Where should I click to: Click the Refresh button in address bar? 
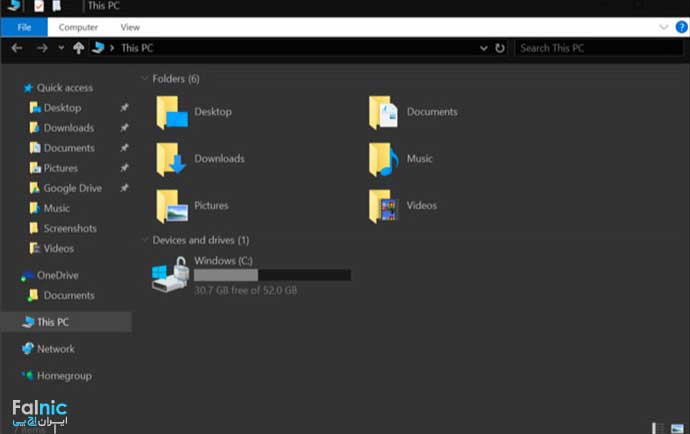pos(500,48)
